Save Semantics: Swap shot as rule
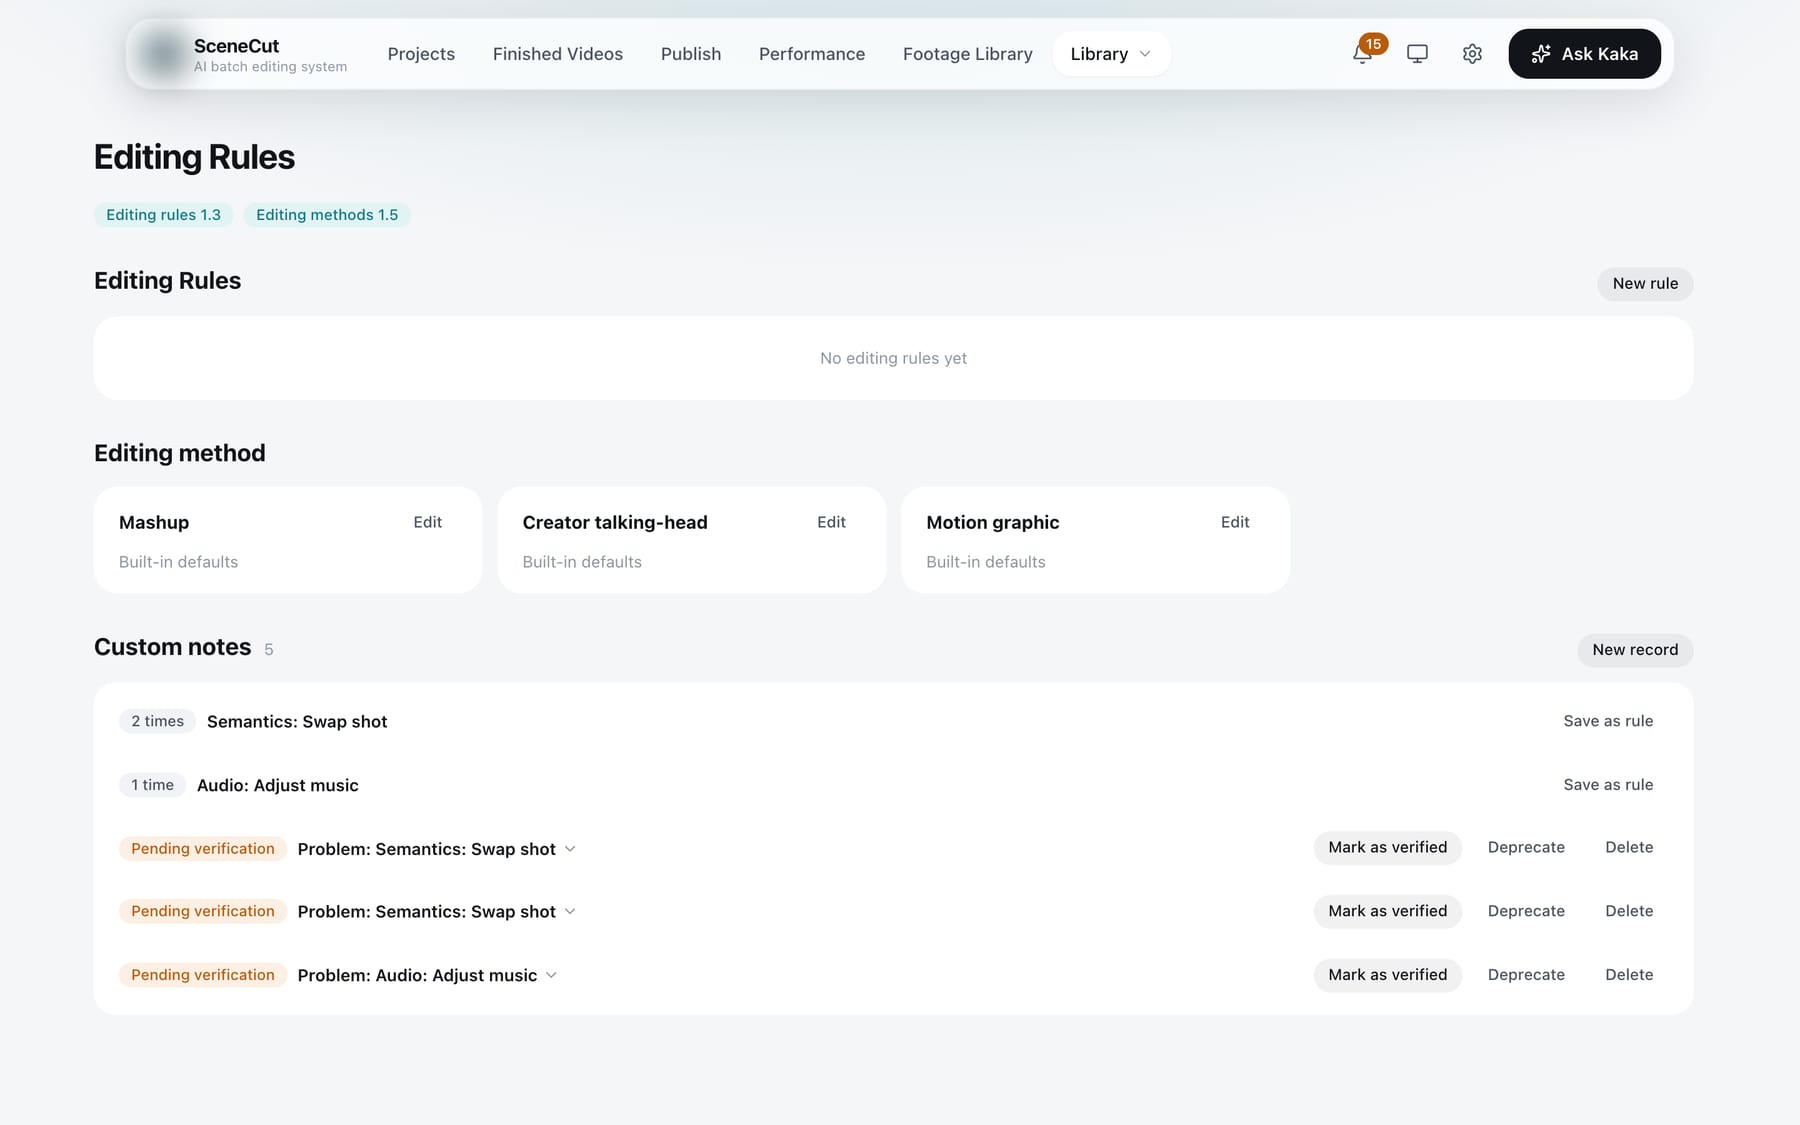 point(1608,721)
